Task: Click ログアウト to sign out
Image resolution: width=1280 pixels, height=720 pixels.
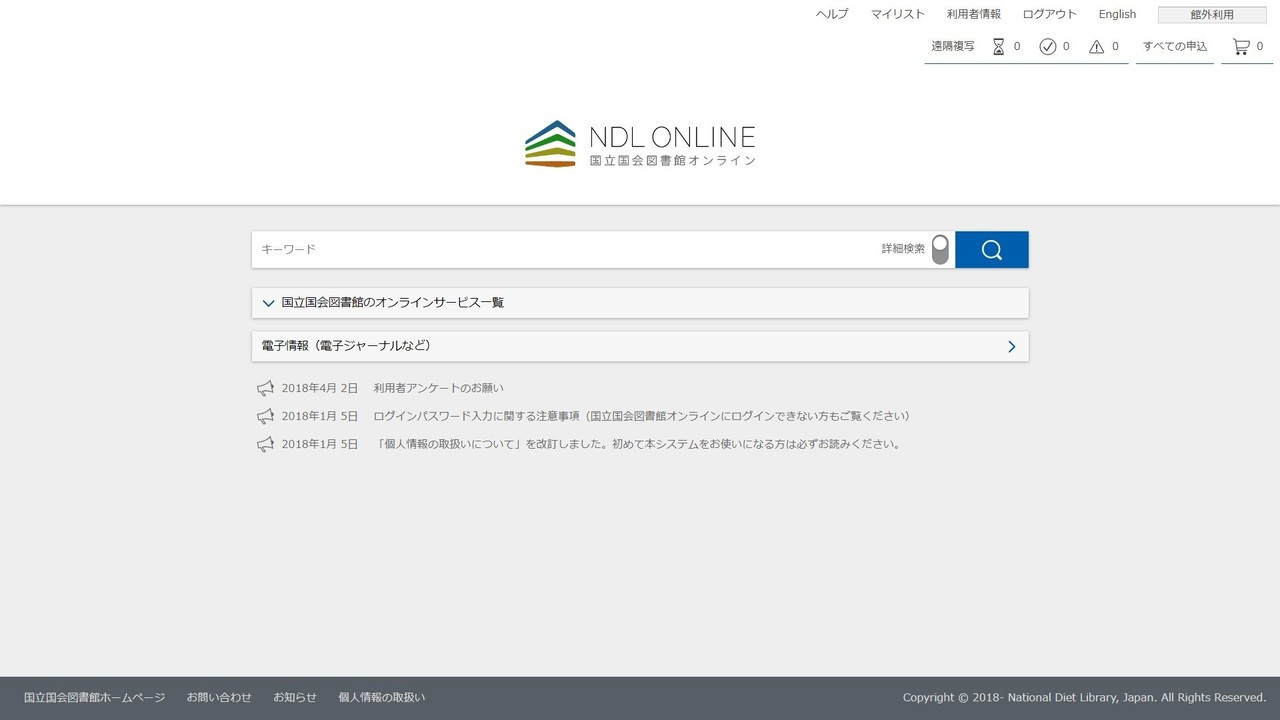Action: pyautogui.click(x=1050, y=14)
